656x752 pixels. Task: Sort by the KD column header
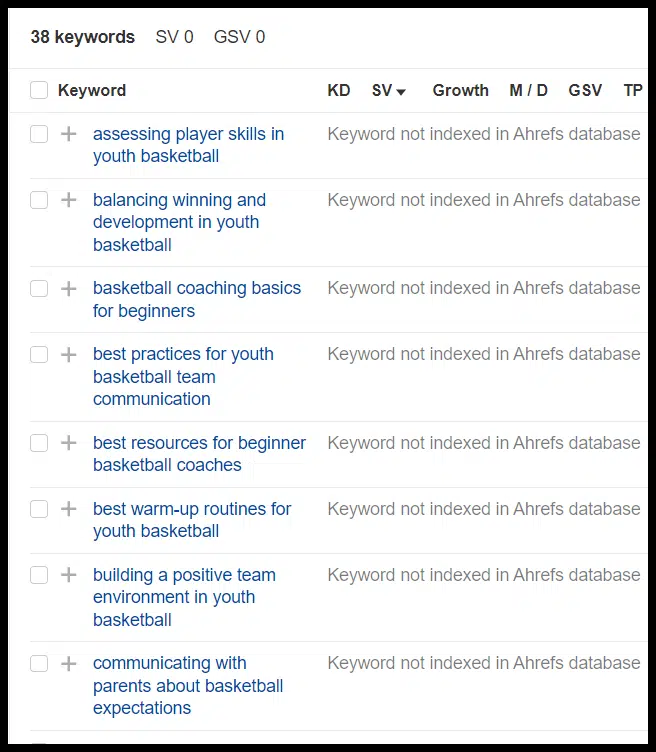[339, 90]
